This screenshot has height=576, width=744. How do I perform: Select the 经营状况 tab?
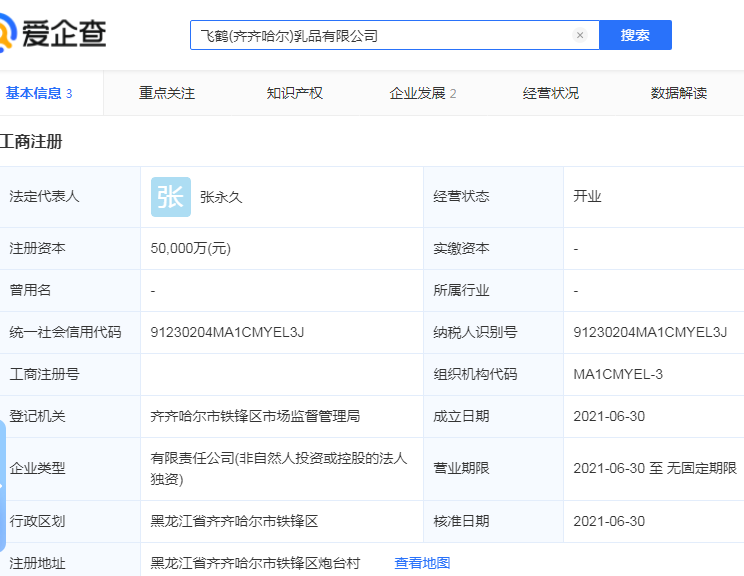pos(551,93)
